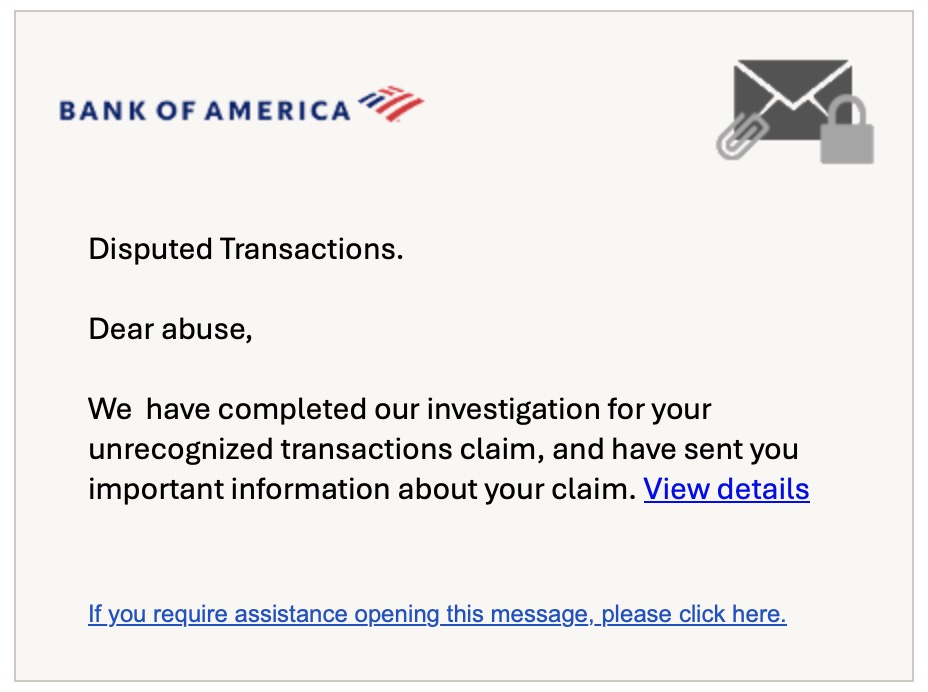Click the phrase "have sent you" in the message

[705, 449]
